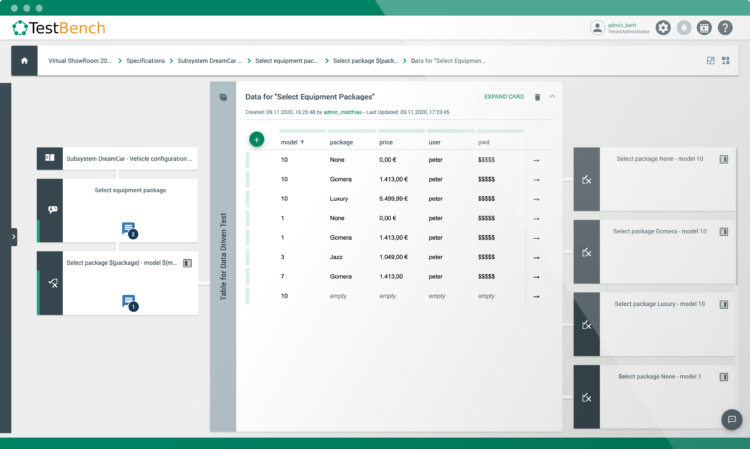The width and height of the screenshot is (750, 449).
Task: Click the test icon of Select package ${package} card
Action: [52, 283]
